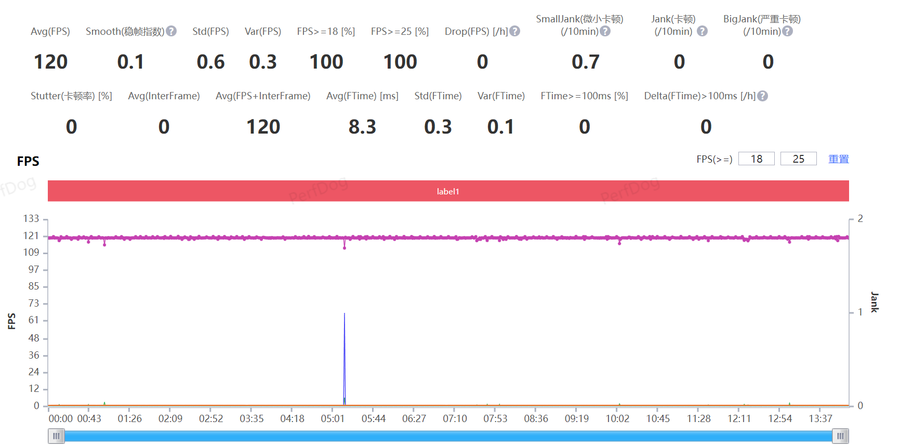Click the 重置 reset link

(839, 159)
